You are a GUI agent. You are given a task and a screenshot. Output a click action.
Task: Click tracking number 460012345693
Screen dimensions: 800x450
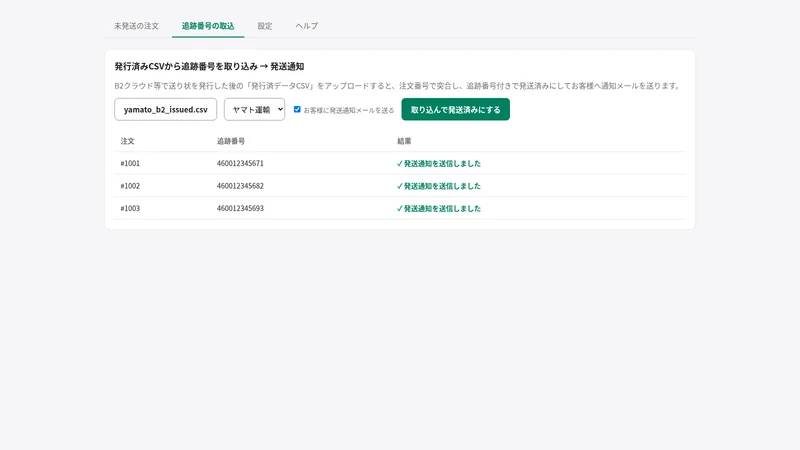(x=240, y=208)
